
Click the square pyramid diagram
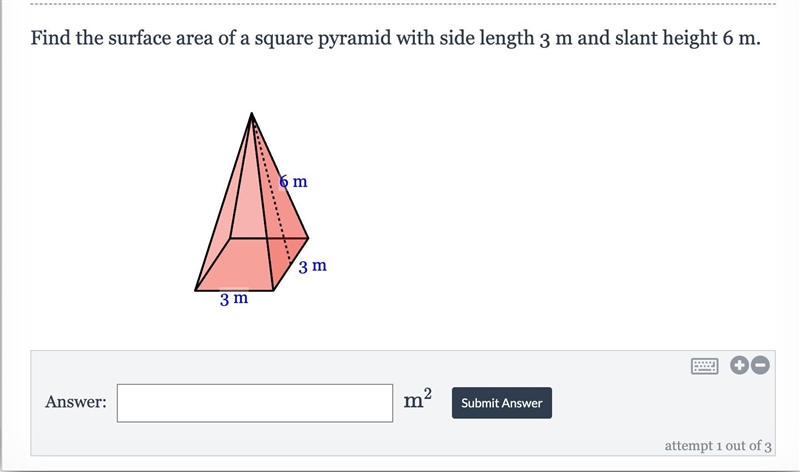pyautogui.click(x=252, y=202)
